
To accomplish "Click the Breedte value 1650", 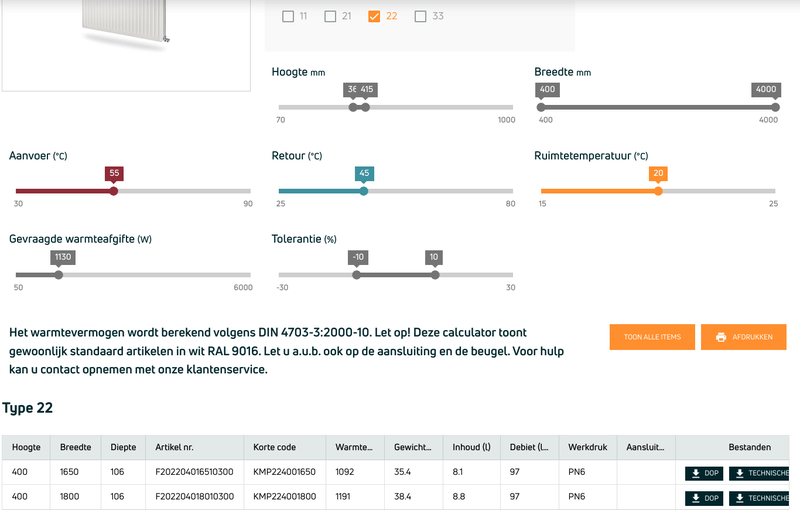I will tap(69, 472).
